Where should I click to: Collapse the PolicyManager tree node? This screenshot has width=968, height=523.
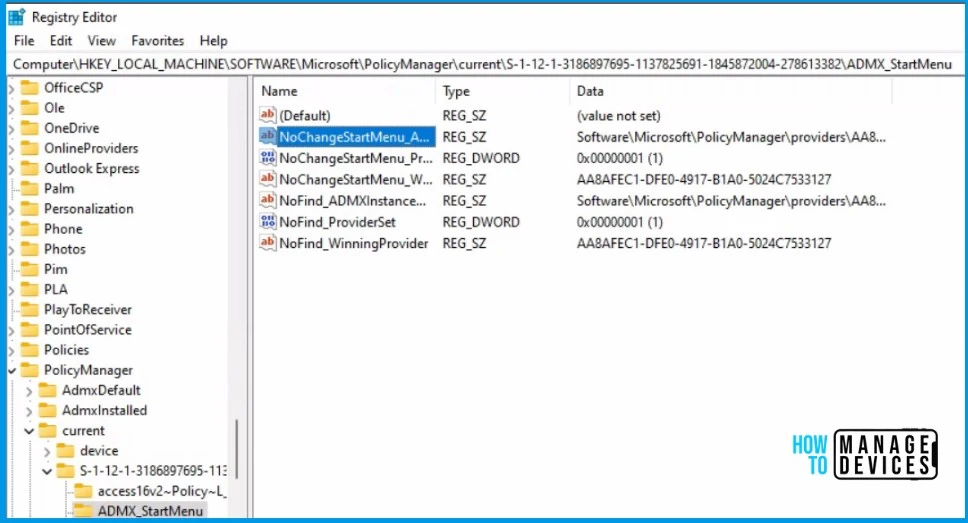tap(12, 370)
